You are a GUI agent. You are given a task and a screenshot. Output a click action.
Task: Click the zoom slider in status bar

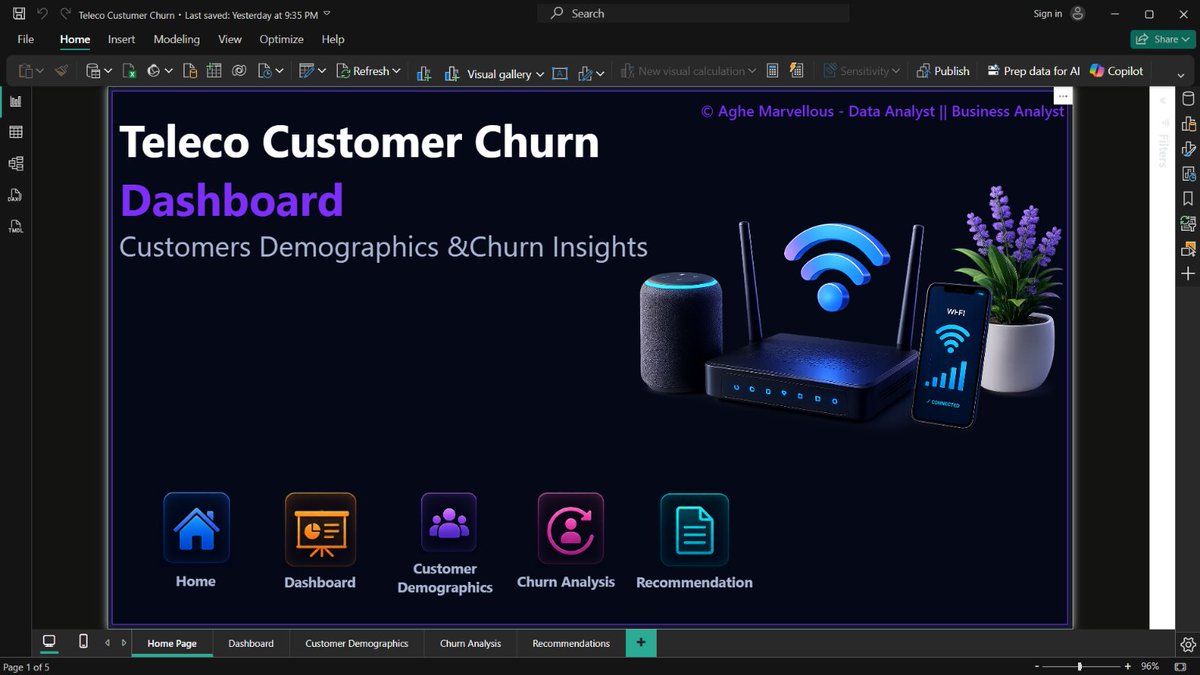coord(1080,666)
